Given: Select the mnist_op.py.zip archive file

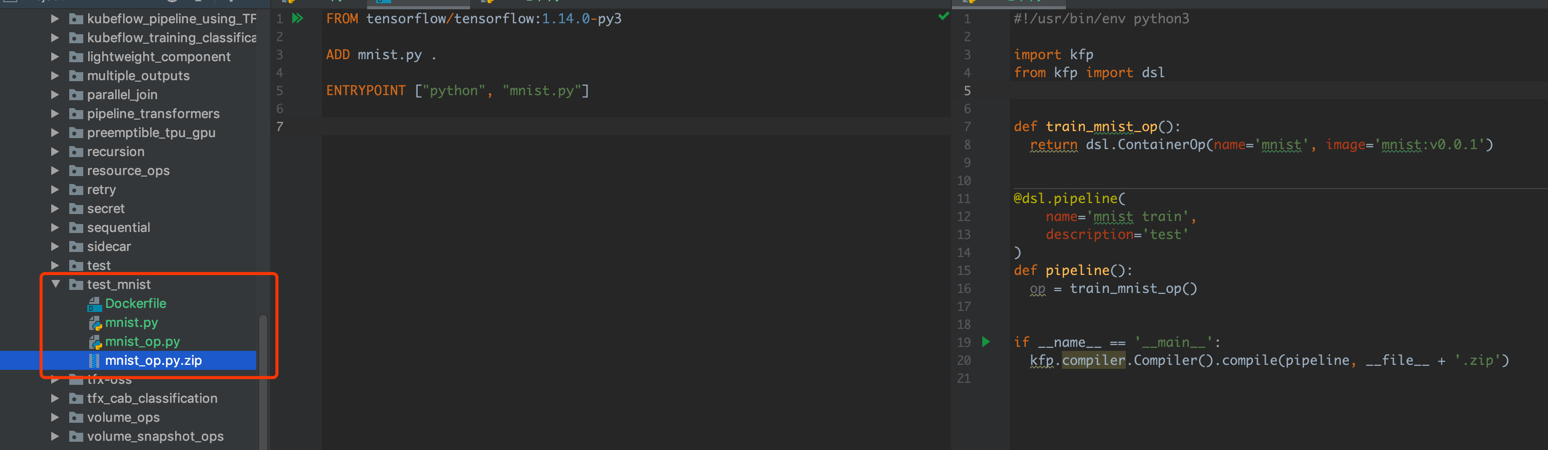Looking at the screenshot, I should (153, 360).
